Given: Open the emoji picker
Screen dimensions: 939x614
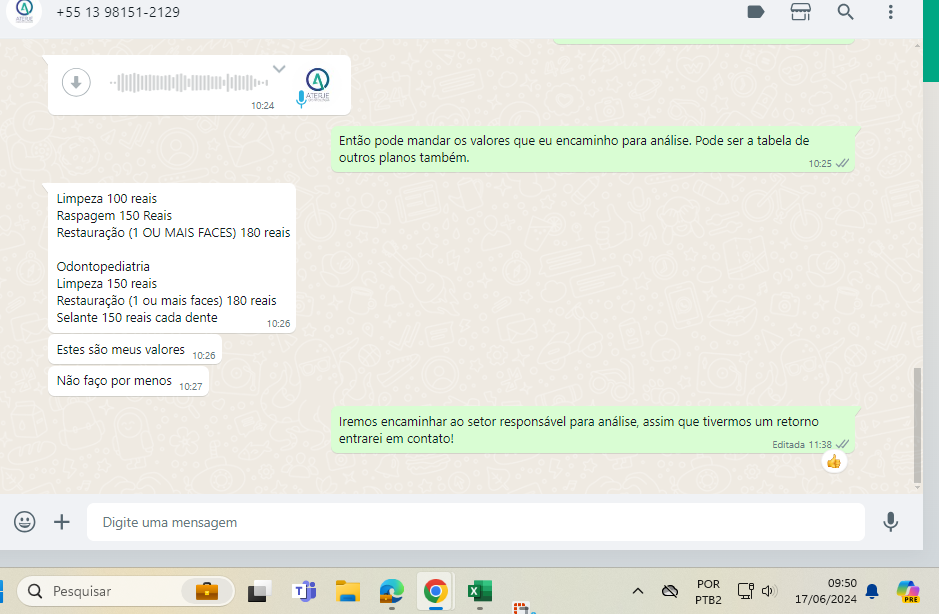Looking at the screenshot, I should (x=25, y=522).
